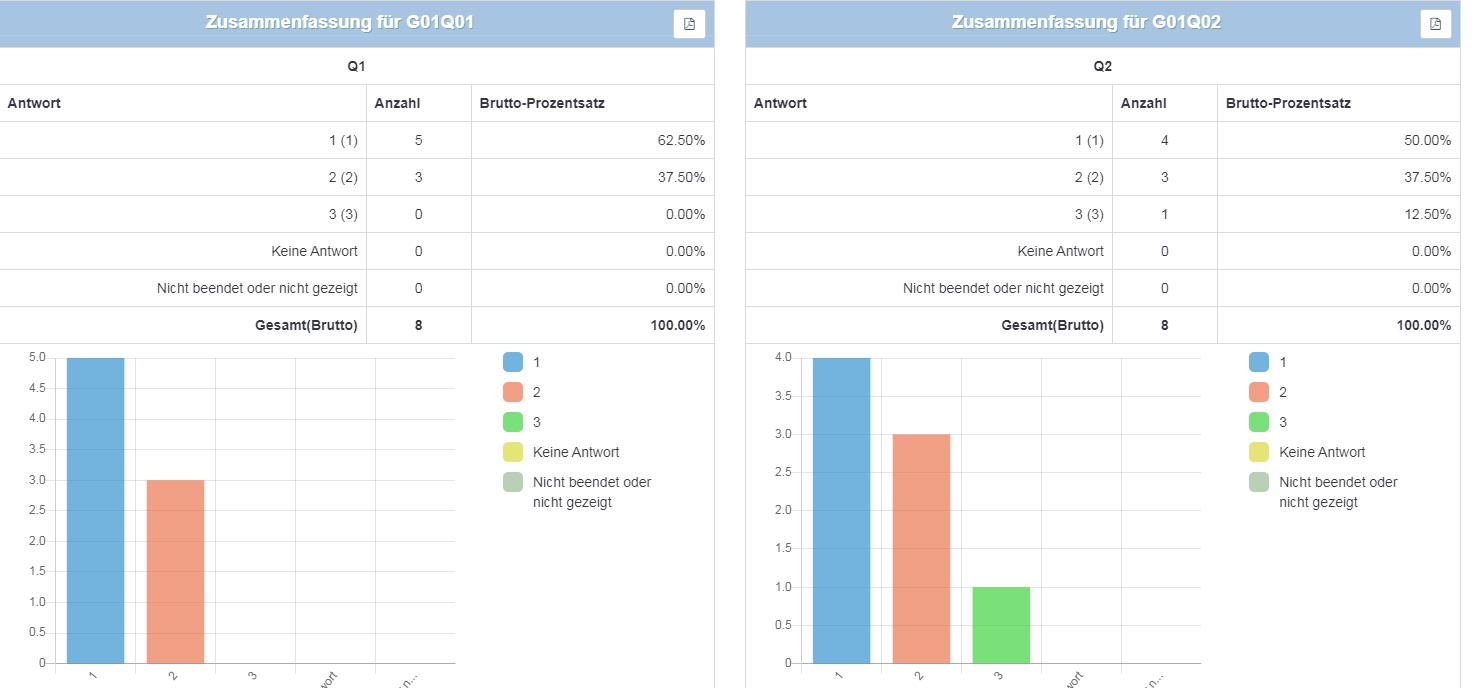
Task: Click the green legend swatch in Q2 chart
Action: (1259, 422)
